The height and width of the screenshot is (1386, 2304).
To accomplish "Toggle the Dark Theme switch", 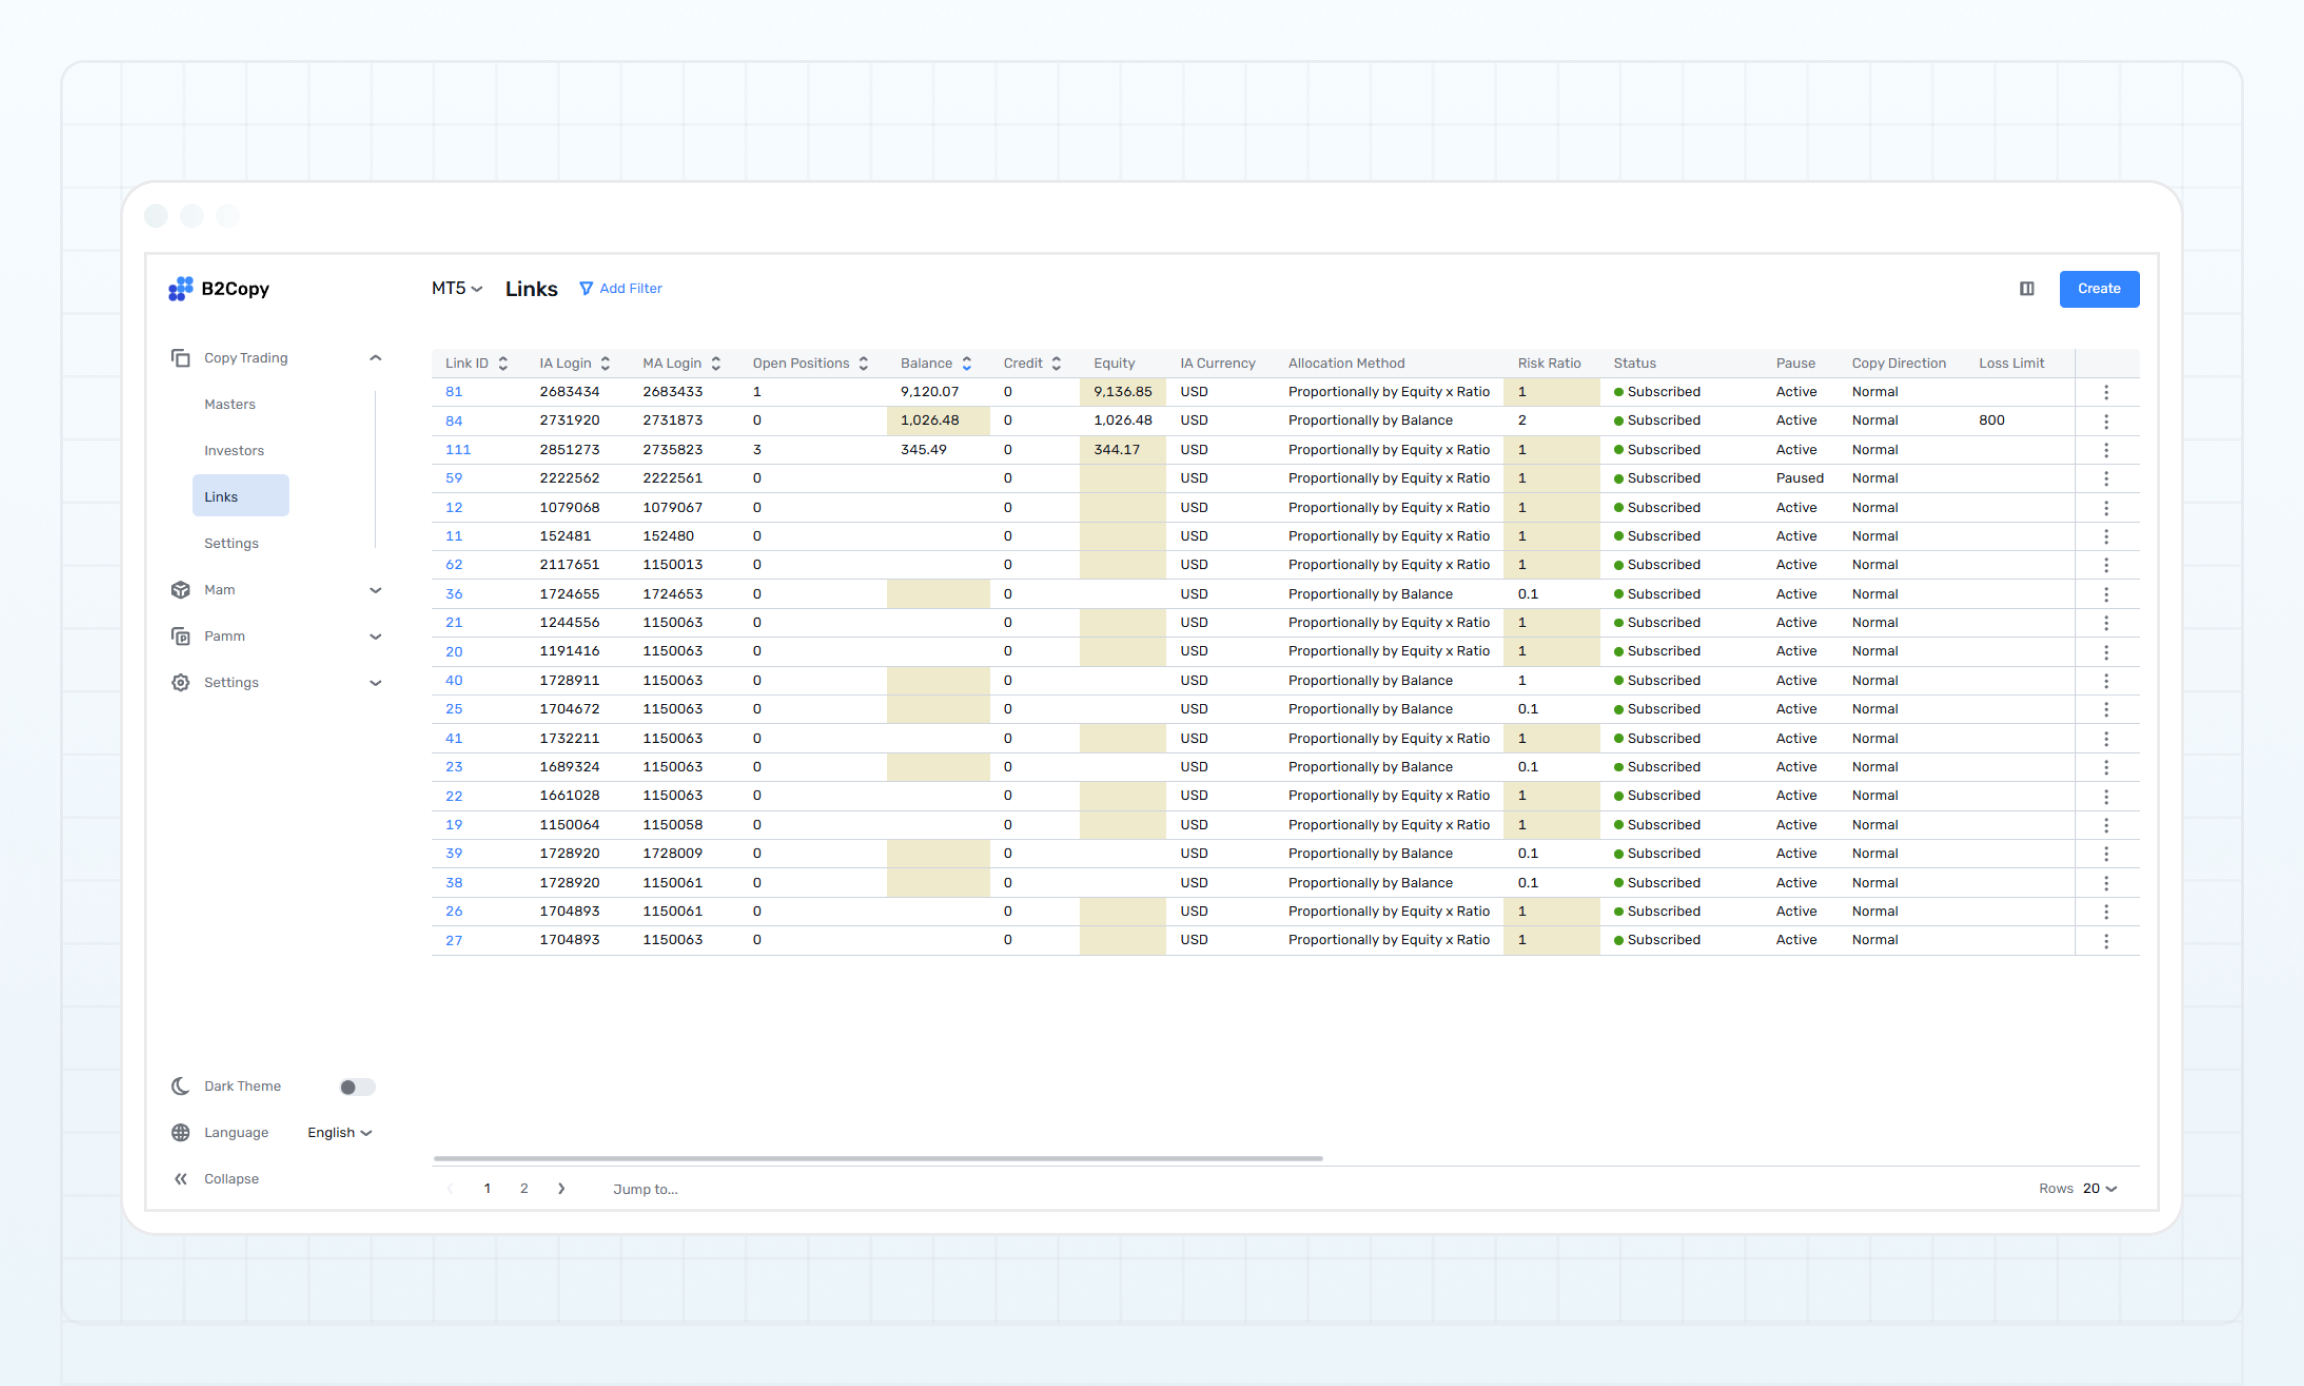I will [x=356, y=1087].
